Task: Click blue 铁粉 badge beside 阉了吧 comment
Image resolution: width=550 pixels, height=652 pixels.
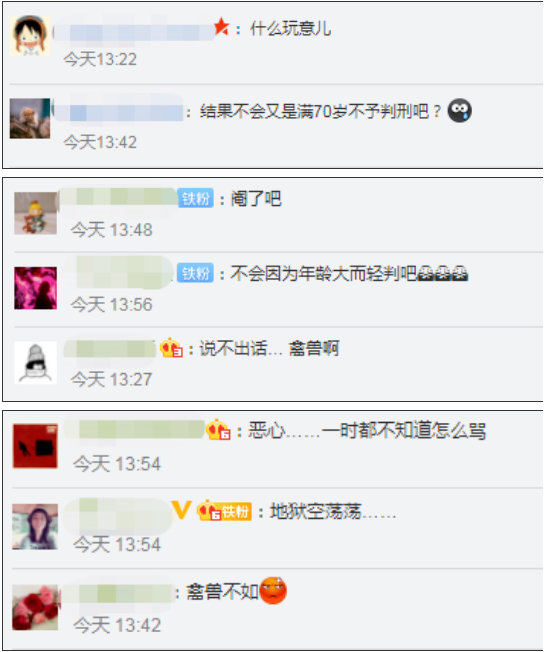Action: [195, 198]
